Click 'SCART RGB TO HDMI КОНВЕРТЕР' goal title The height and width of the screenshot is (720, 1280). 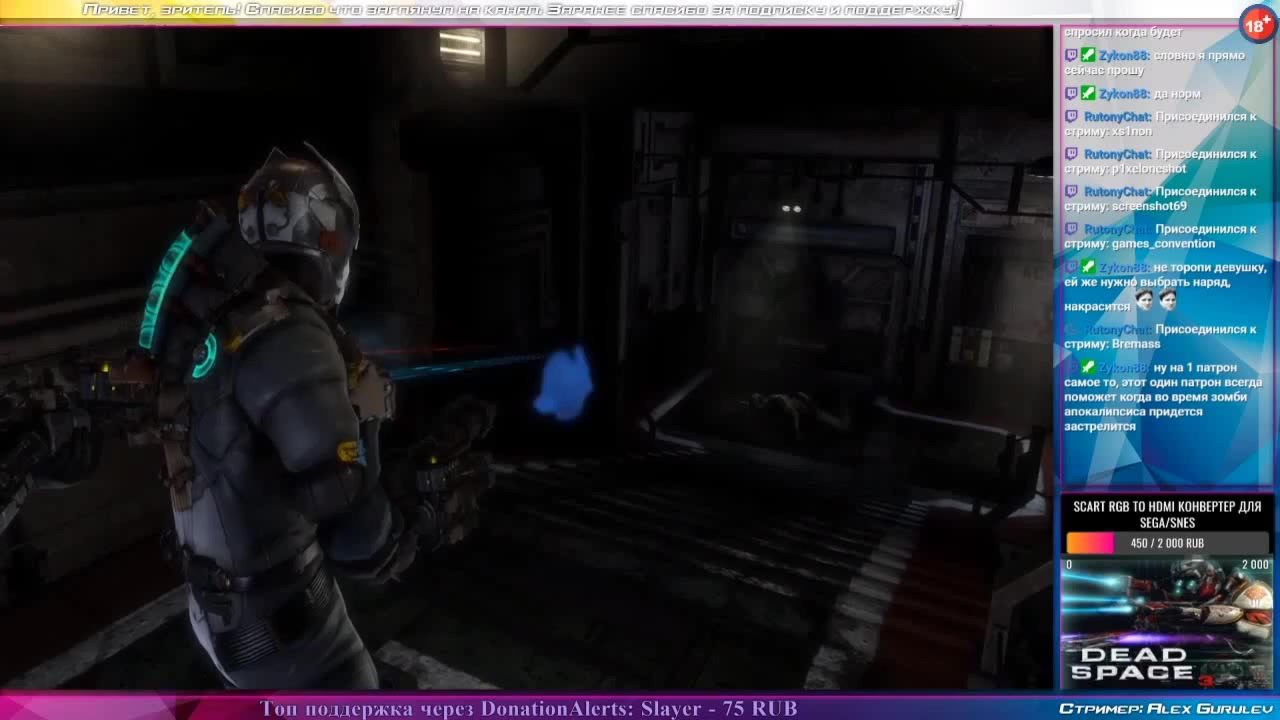[1167, 514]
